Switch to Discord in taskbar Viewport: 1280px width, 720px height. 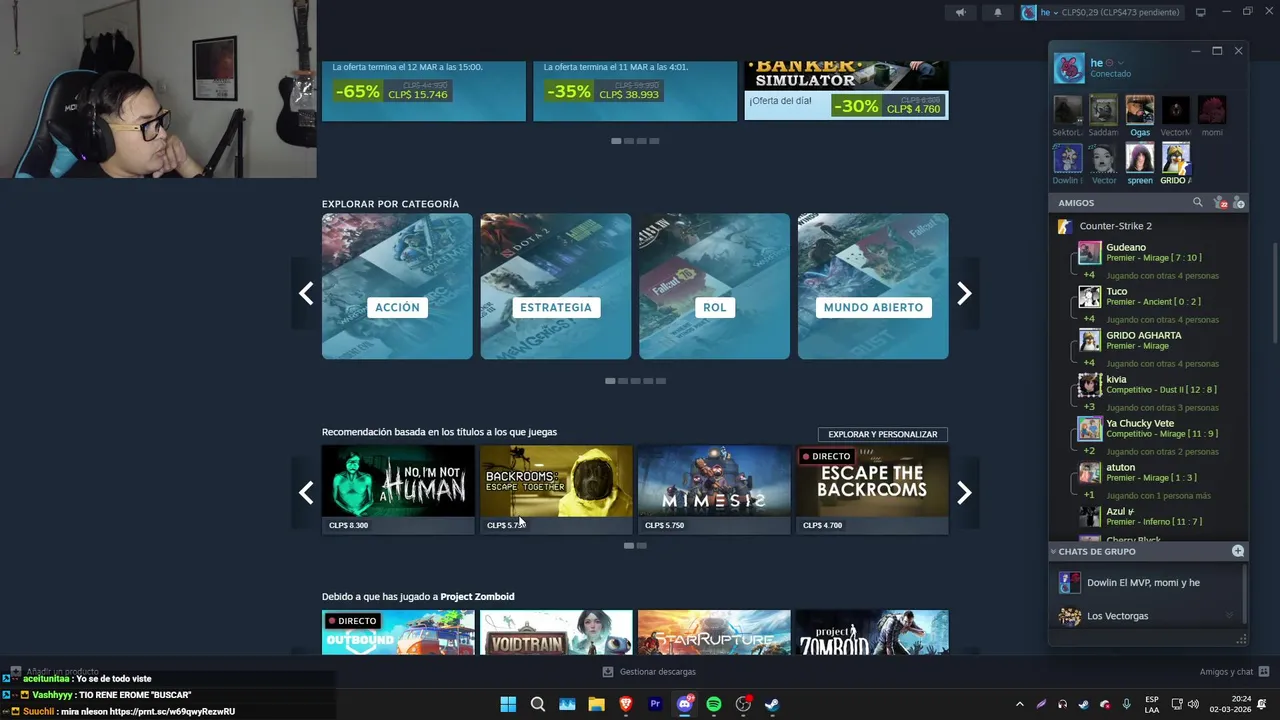[x=685, y=704]
